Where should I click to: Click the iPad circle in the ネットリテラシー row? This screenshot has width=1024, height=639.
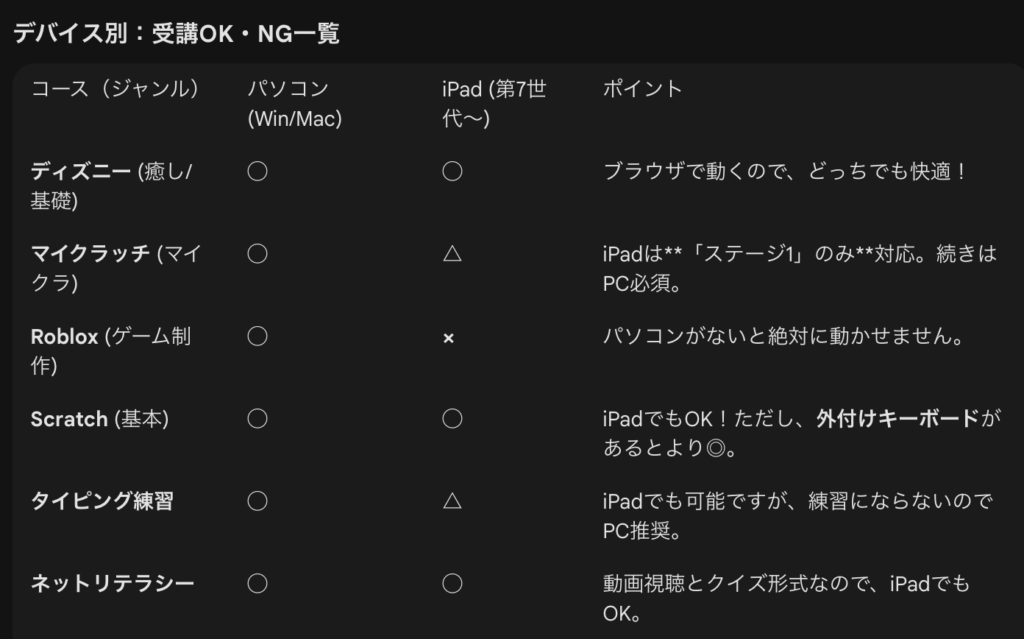click(452, 583)
